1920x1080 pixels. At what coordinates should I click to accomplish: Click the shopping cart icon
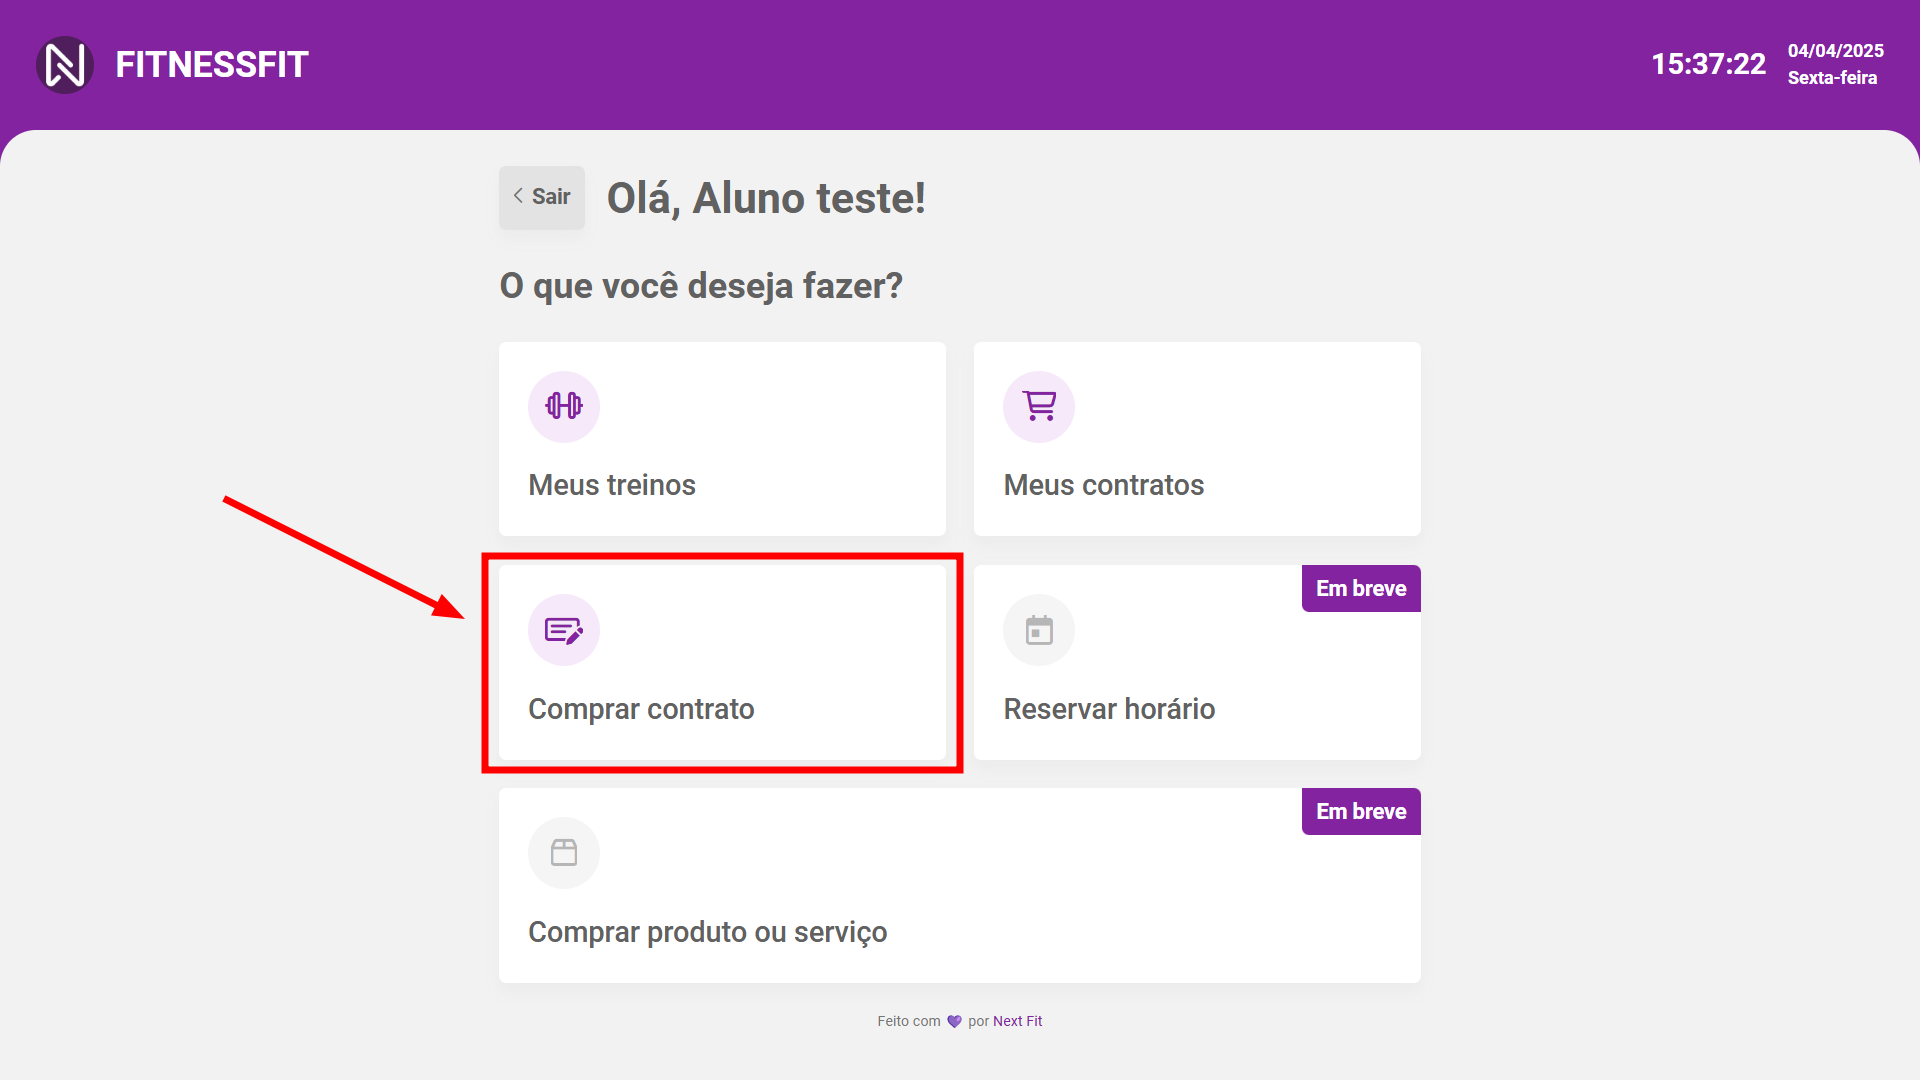coord(1039,406)
